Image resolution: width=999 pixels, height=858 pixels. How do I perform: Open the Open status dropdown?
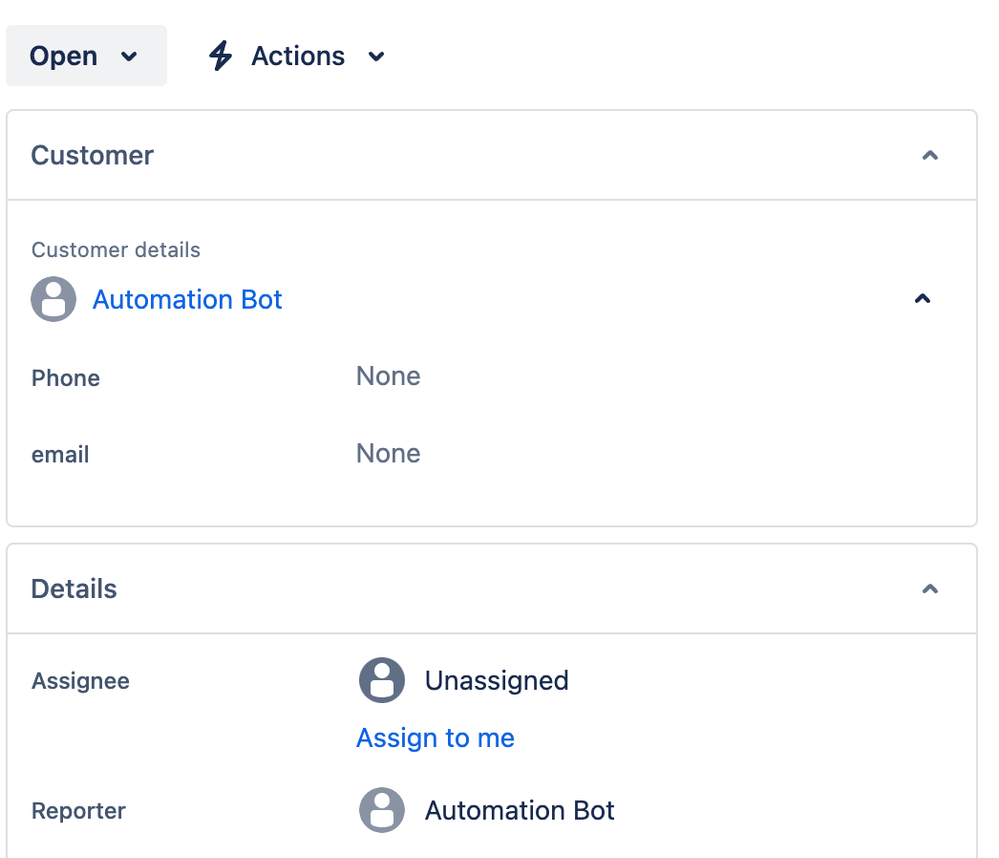[x=86, y=56]
